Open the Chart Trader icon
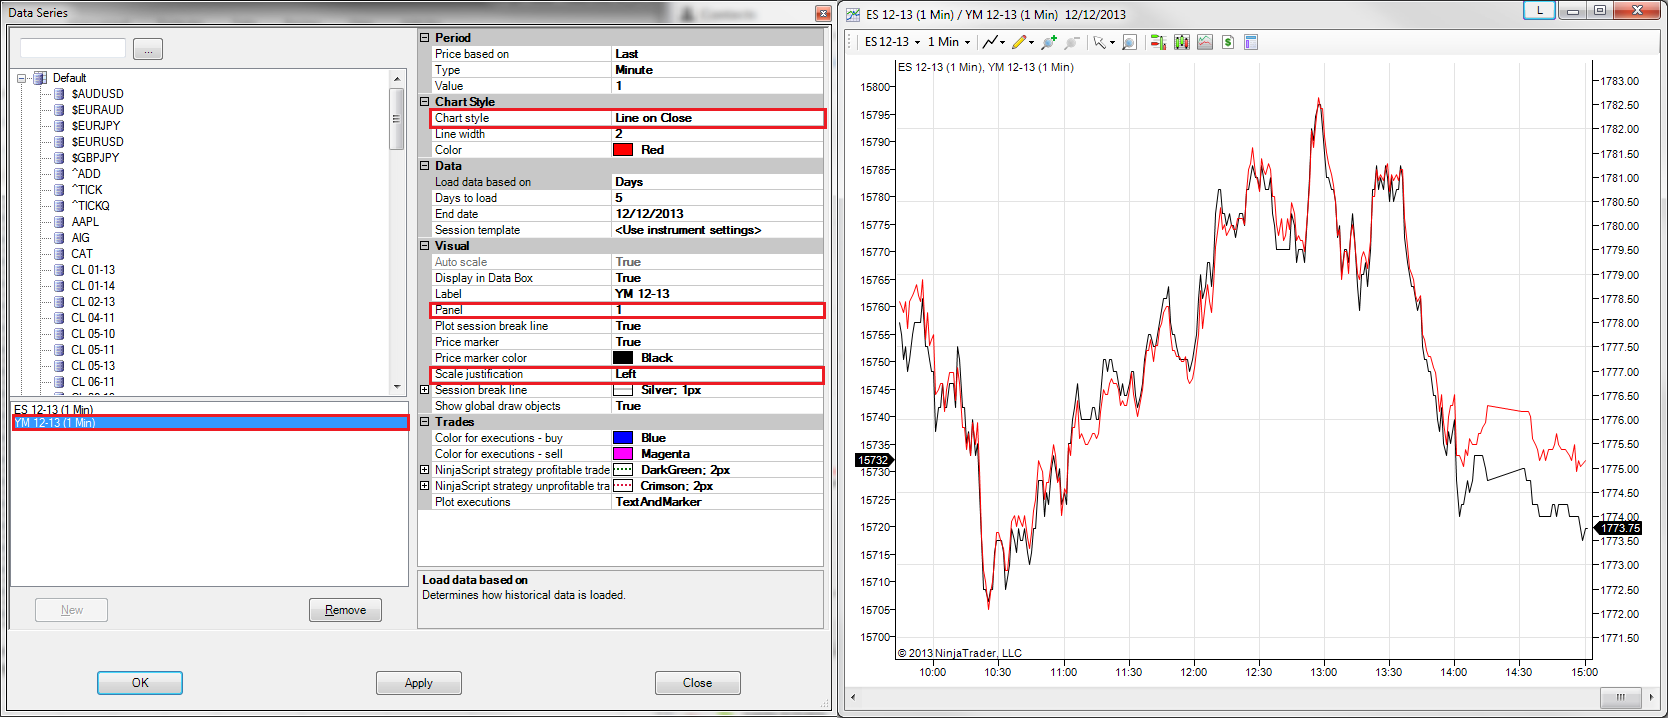 pos(1158,42)
